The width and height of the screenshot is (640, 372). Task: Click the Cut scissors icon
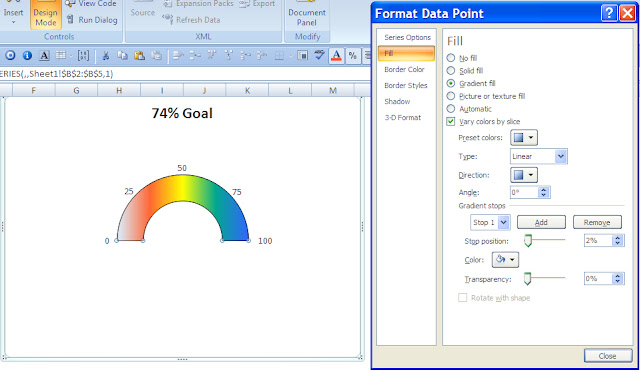click(x=105, y=55)
